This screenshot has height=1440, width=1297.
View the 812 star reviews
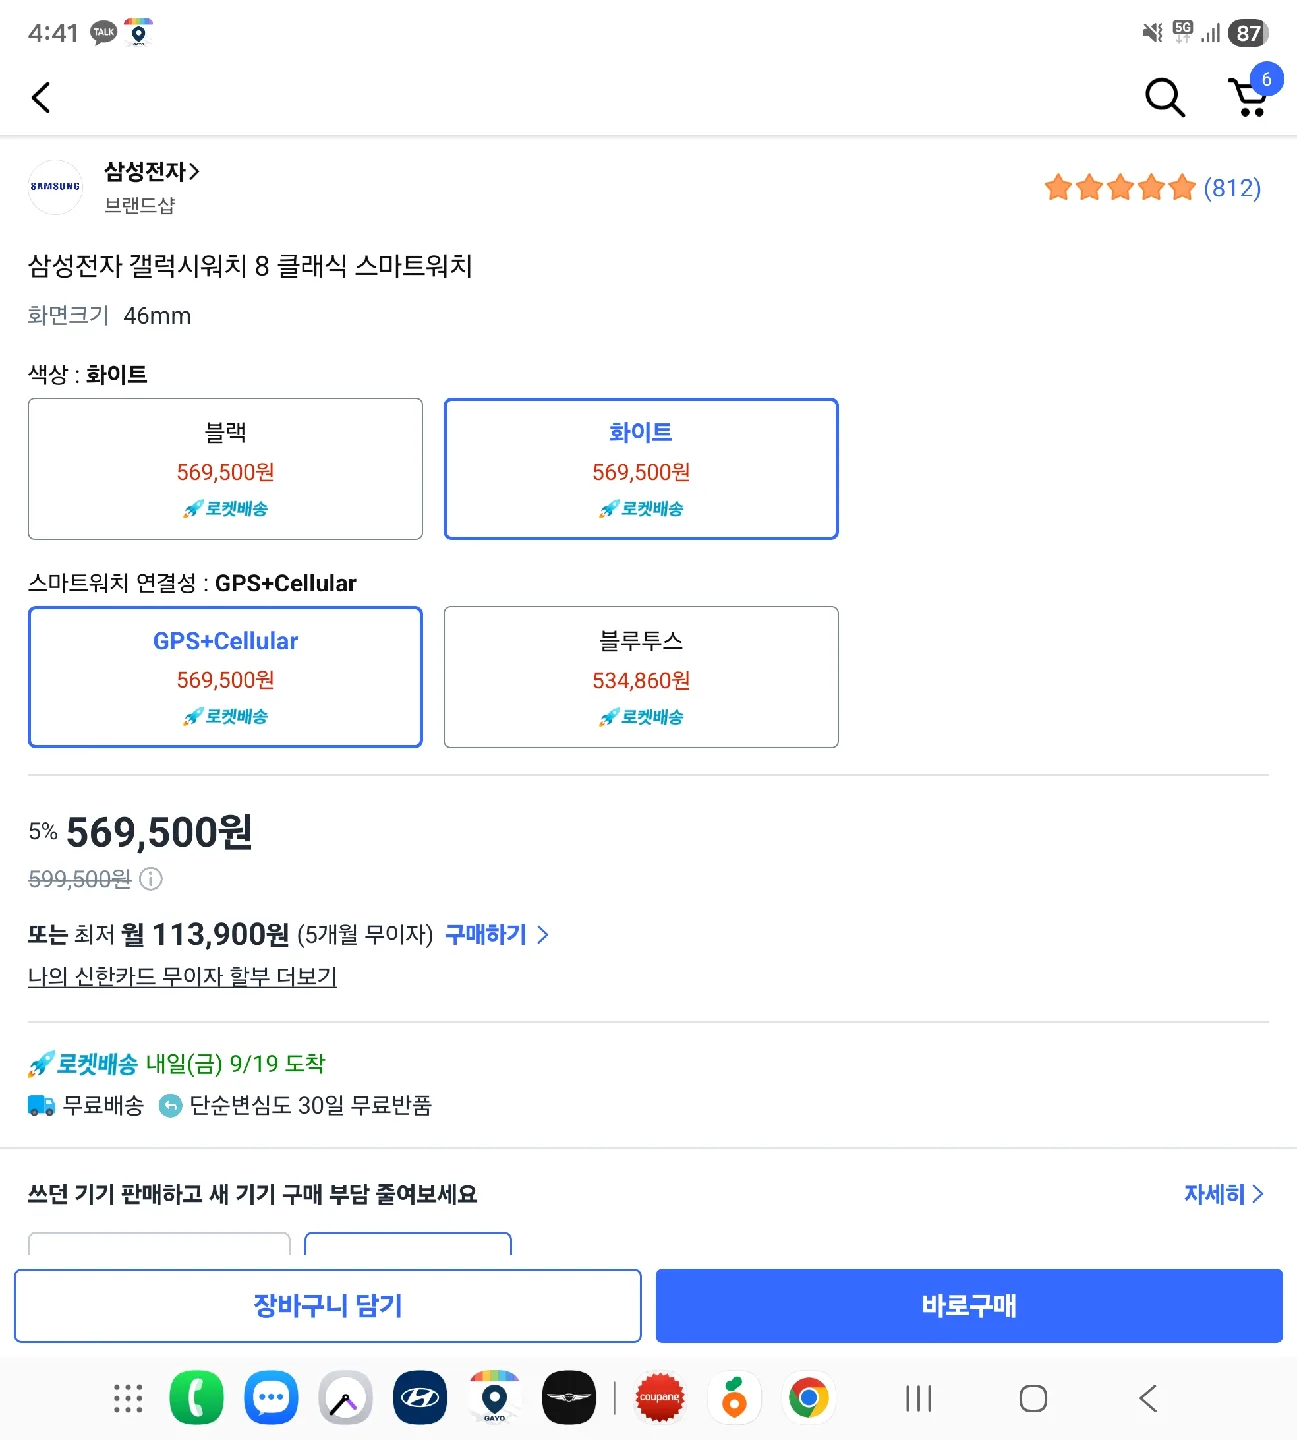1152,188
